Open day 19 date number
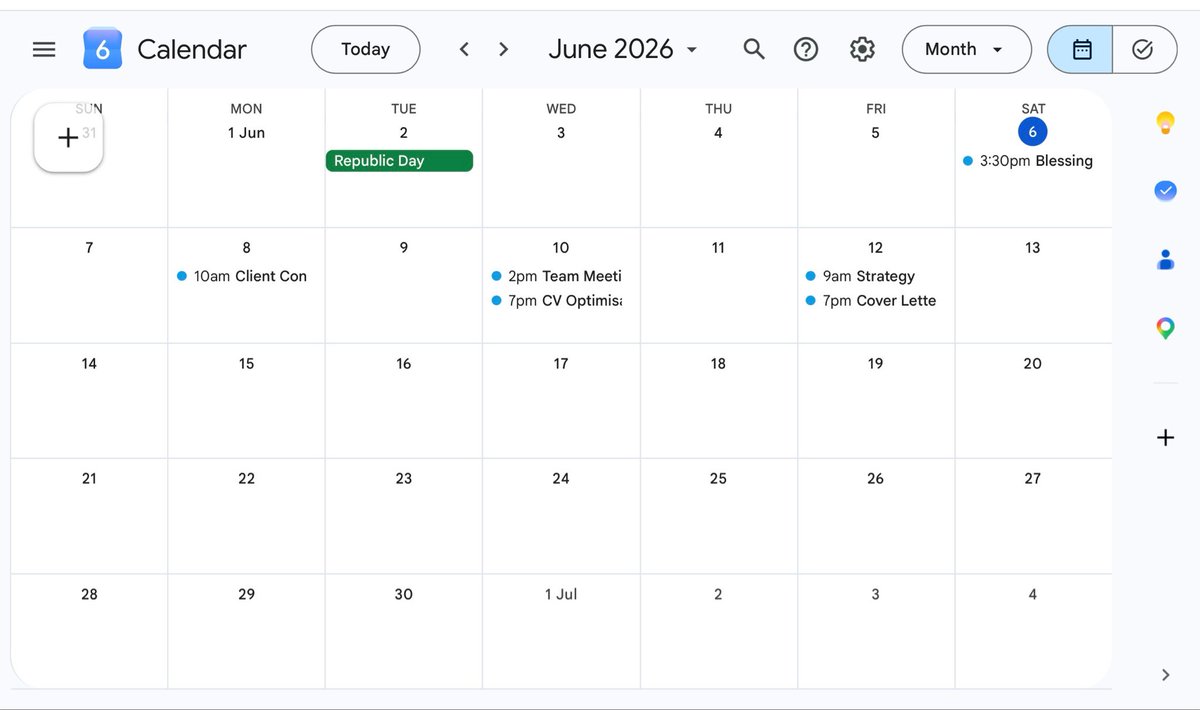Screen dimensions: 1200x710 (x=875, y=364)
